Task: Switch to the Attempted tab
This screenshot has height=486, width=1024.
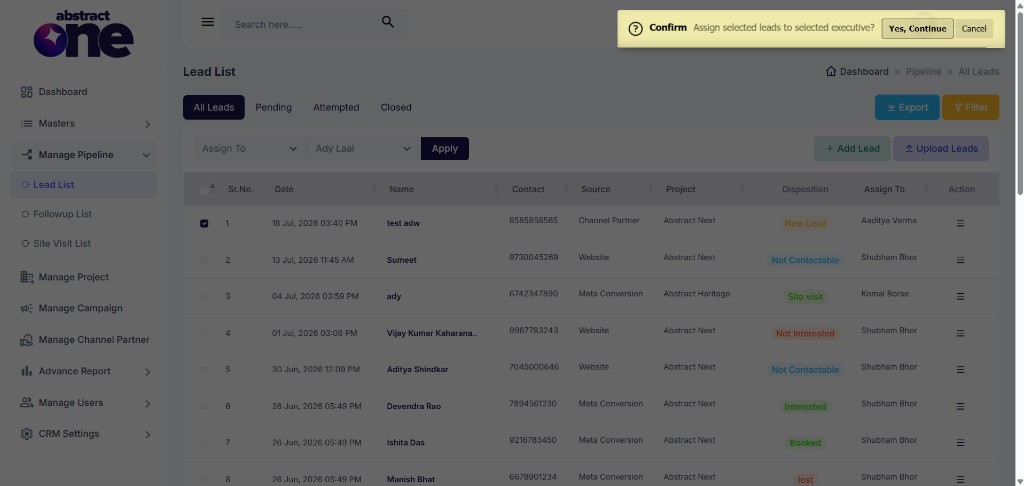Action: click(336, 107)
